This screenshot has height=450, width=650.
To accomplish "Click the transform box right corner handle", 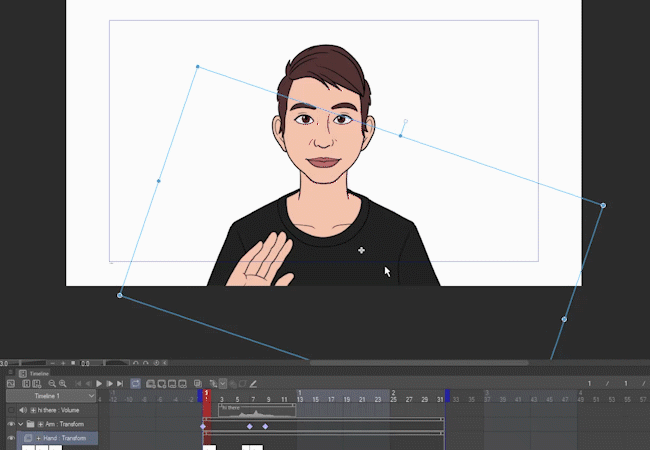I will tap(603, 205).
